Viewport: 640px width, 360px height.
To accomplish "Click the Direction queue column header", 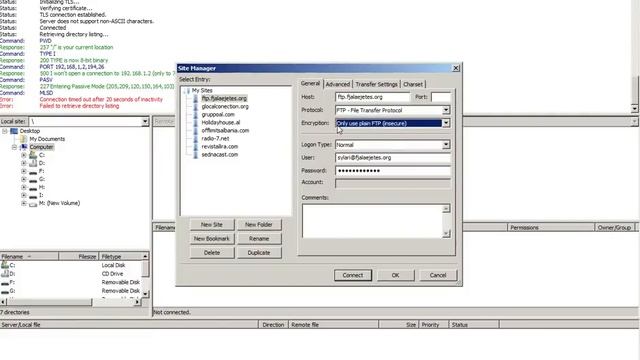I will (273, 325).
